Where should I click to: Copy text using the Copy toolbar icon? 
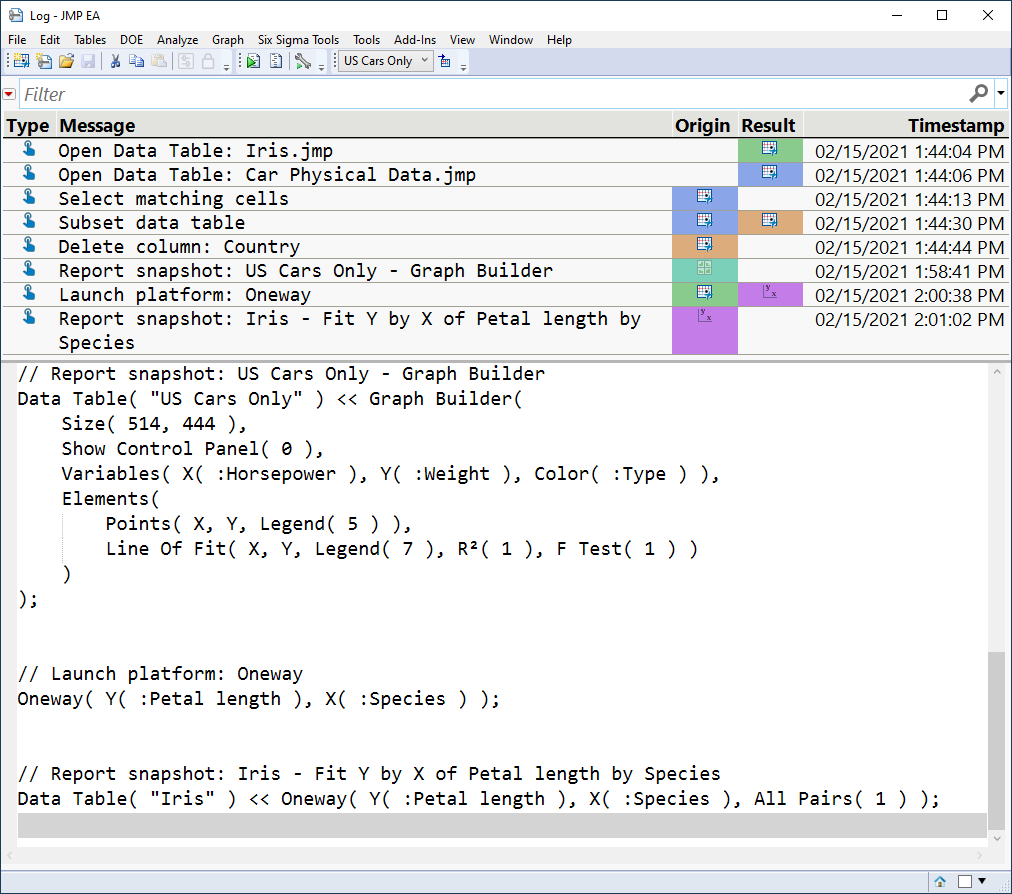136,61
